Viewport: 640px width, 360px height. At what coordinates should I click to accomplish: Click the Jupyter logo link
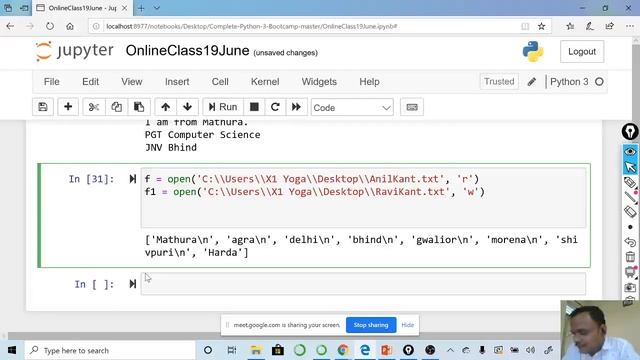pos(75,51)
